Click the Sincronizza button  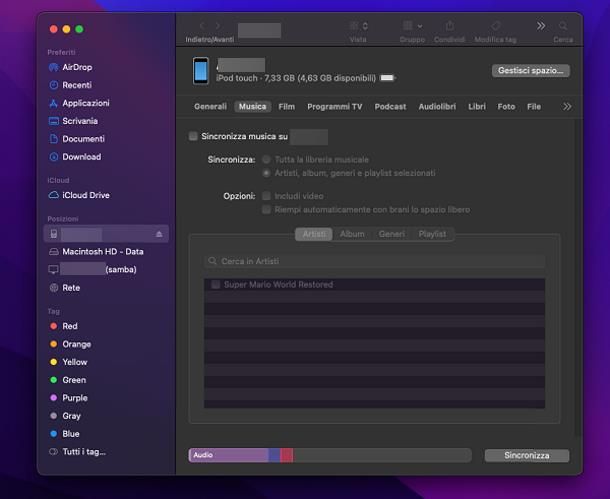coord(526,455)
